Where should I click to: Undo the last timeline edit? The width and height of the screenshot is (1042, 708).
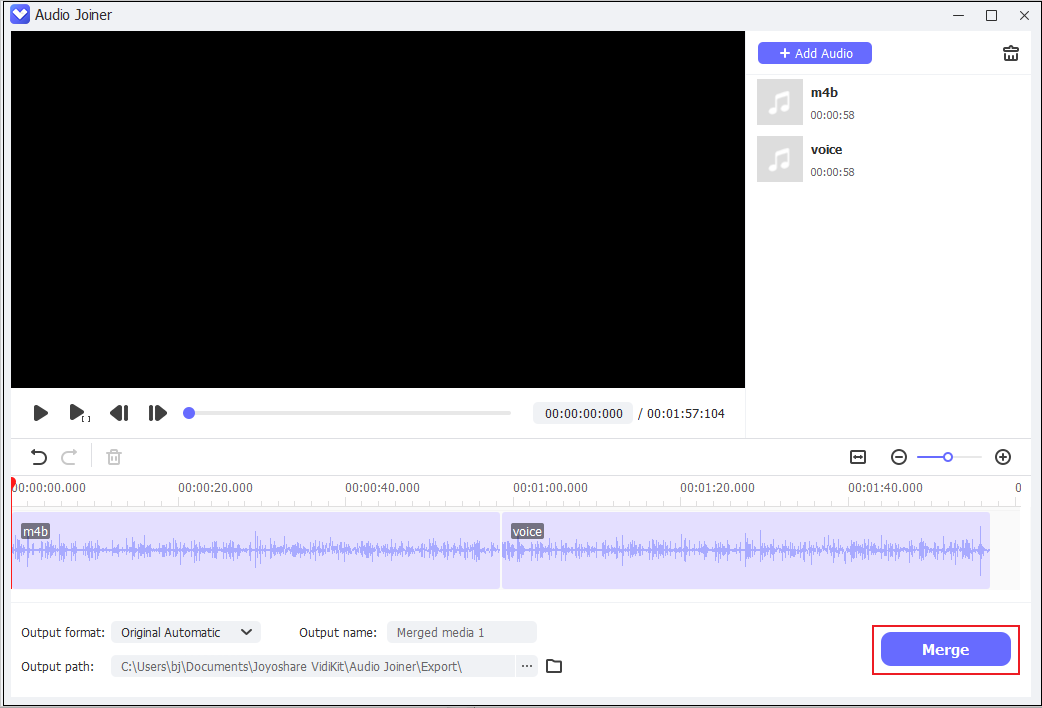pyautogui.click(x=38, y=457)
